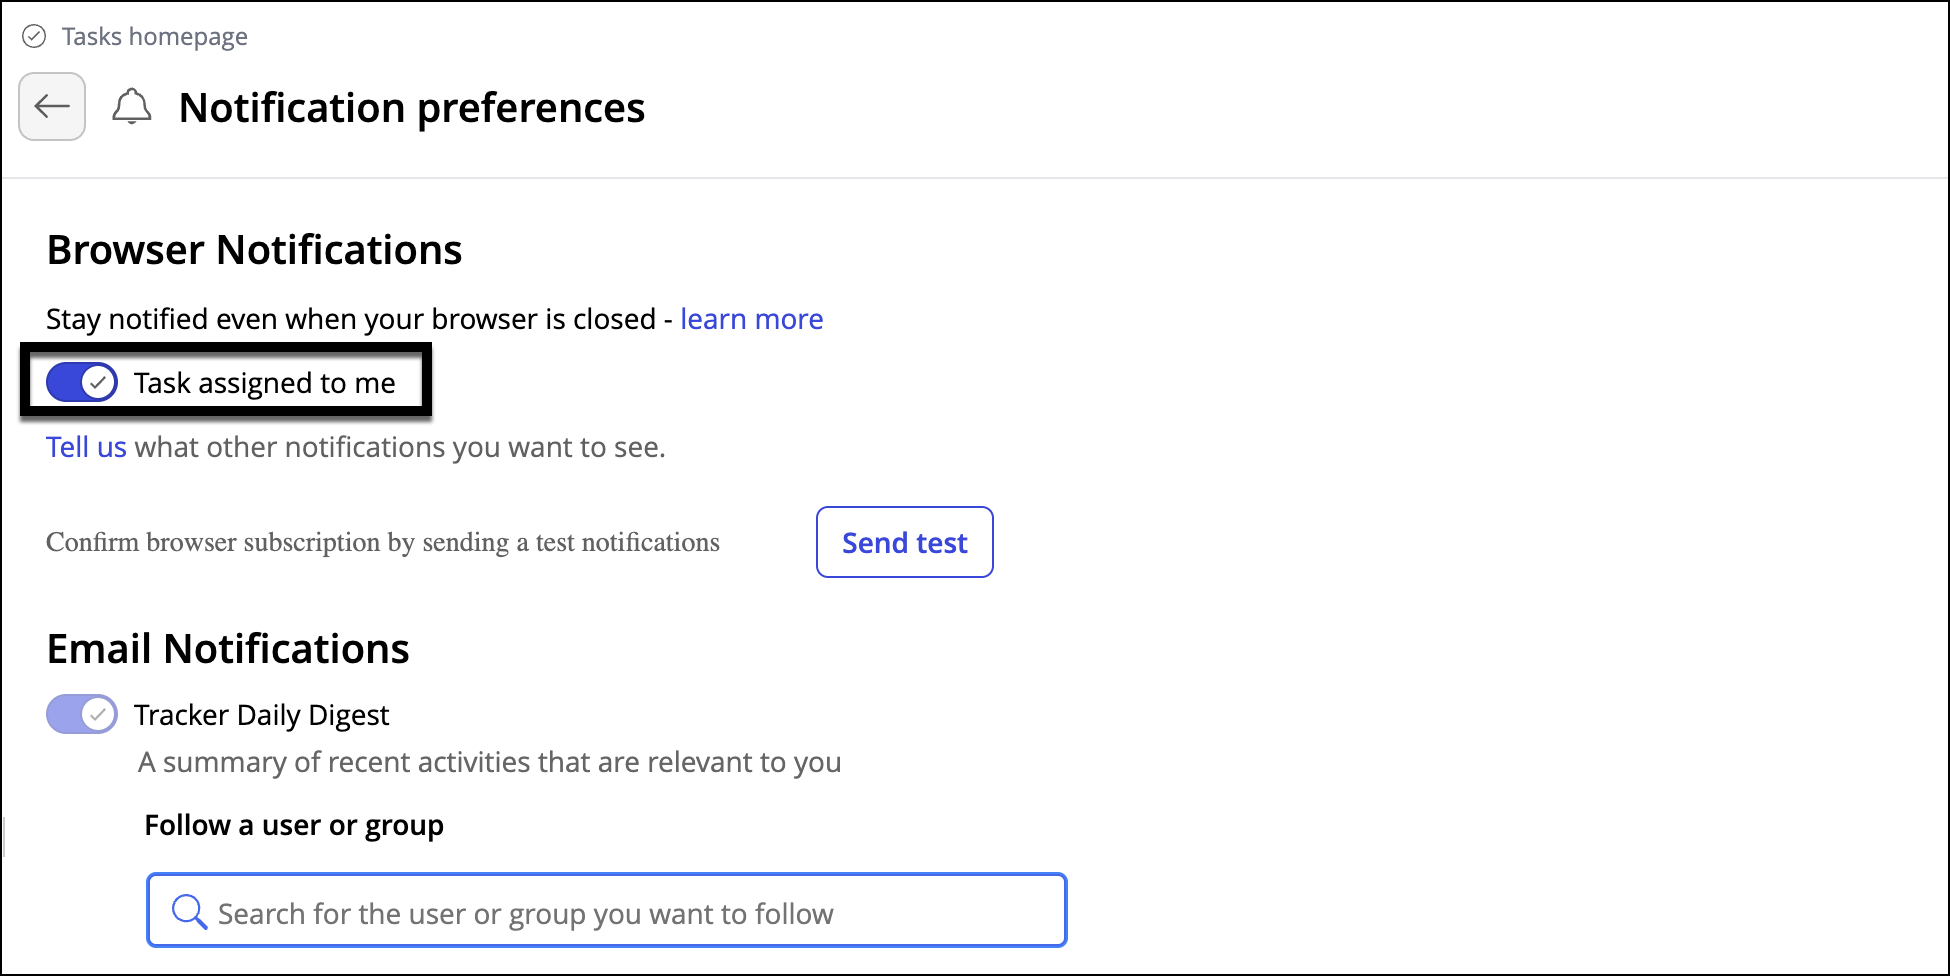Open the Tasks homepage breadcrumb link
The height and width of the screenshot is (976, 1950).
[x=154, y=37]
